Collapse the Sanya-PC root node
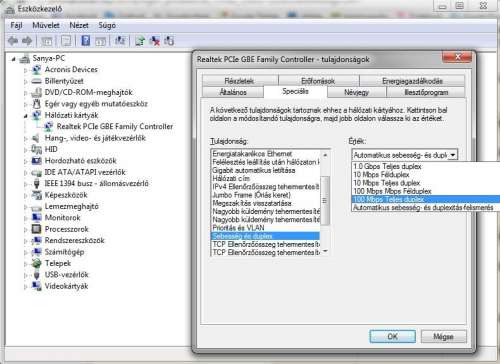The image size is (500, 364). [13, 59]
